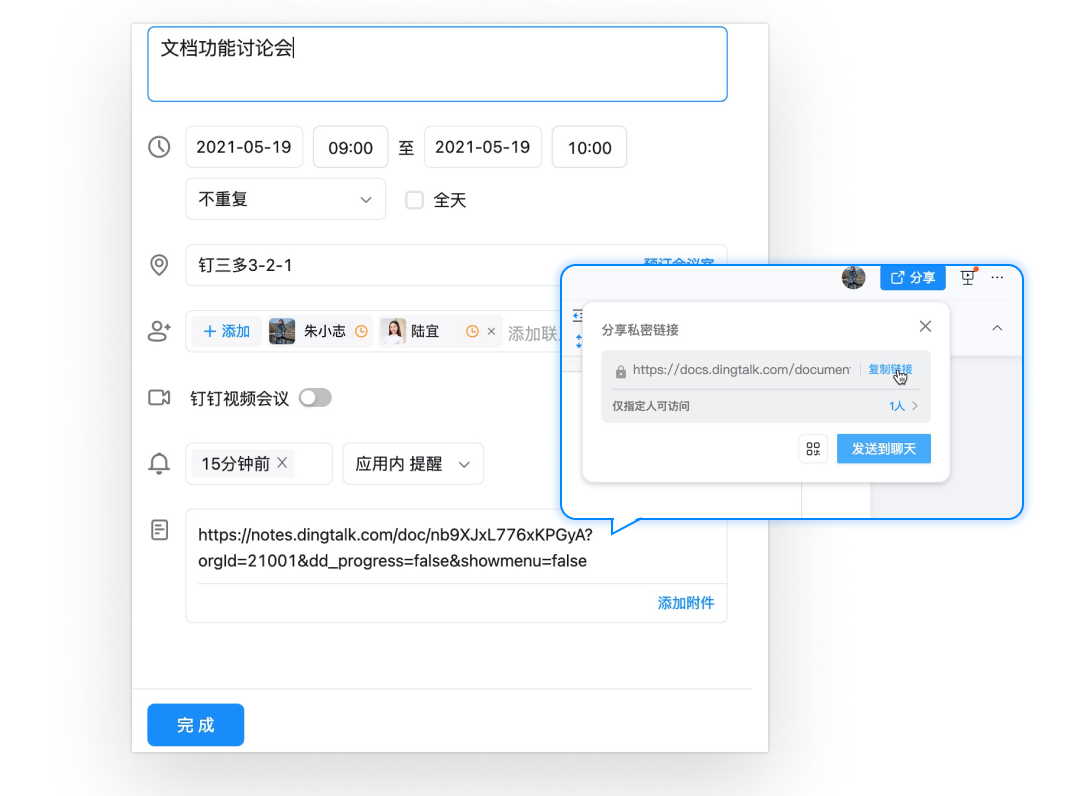The width and height of the screenshot is (1076, 796).
Task: Open the 应用内 提醒 dropdown
Action: (x=412, y=463)
